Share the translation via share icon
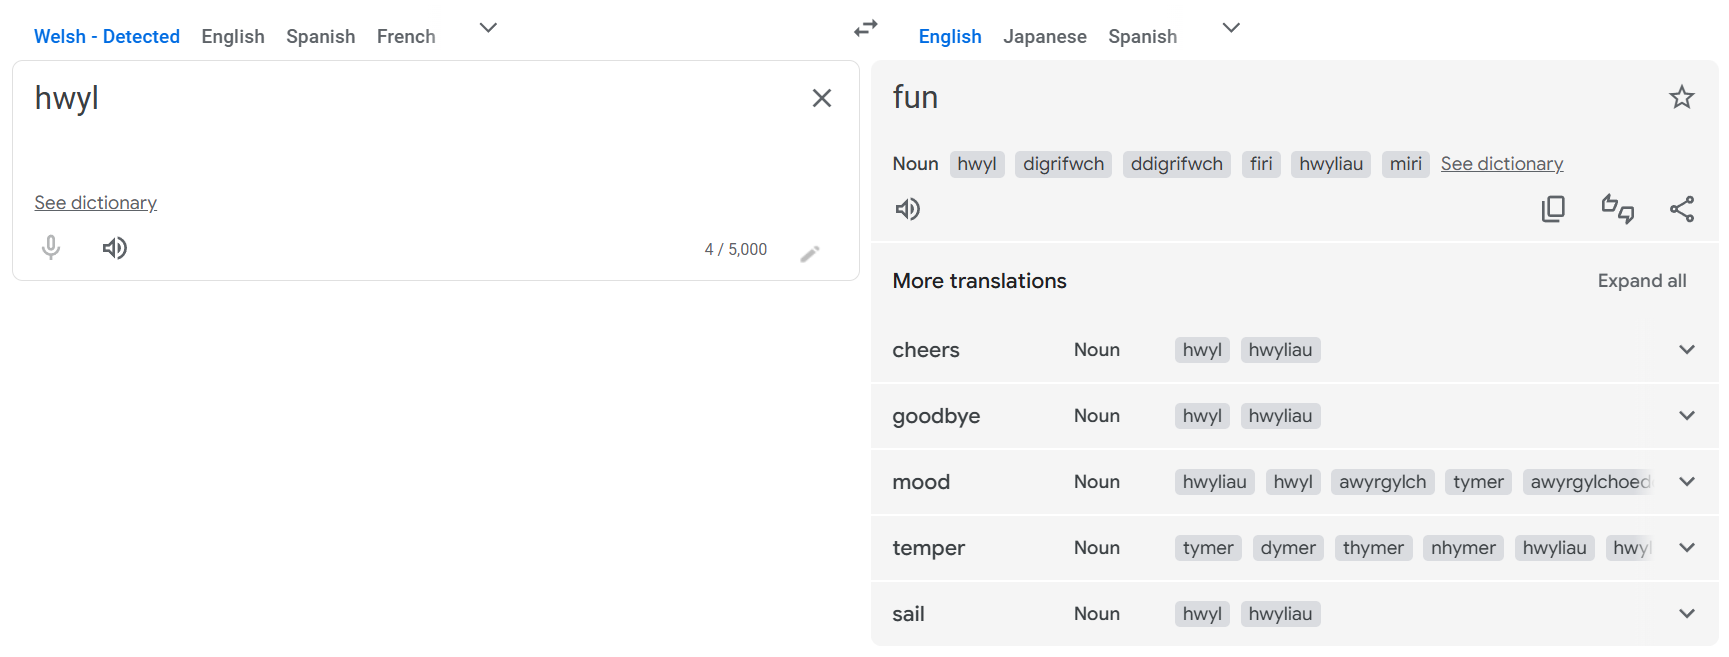This screenshot has height=657, width=1729. click(1681, 209)
